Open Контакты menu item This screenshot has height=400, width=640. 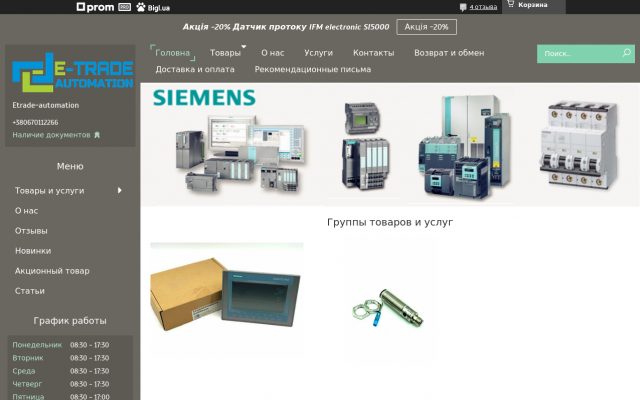pyautogui.click(x=373, y=53)
